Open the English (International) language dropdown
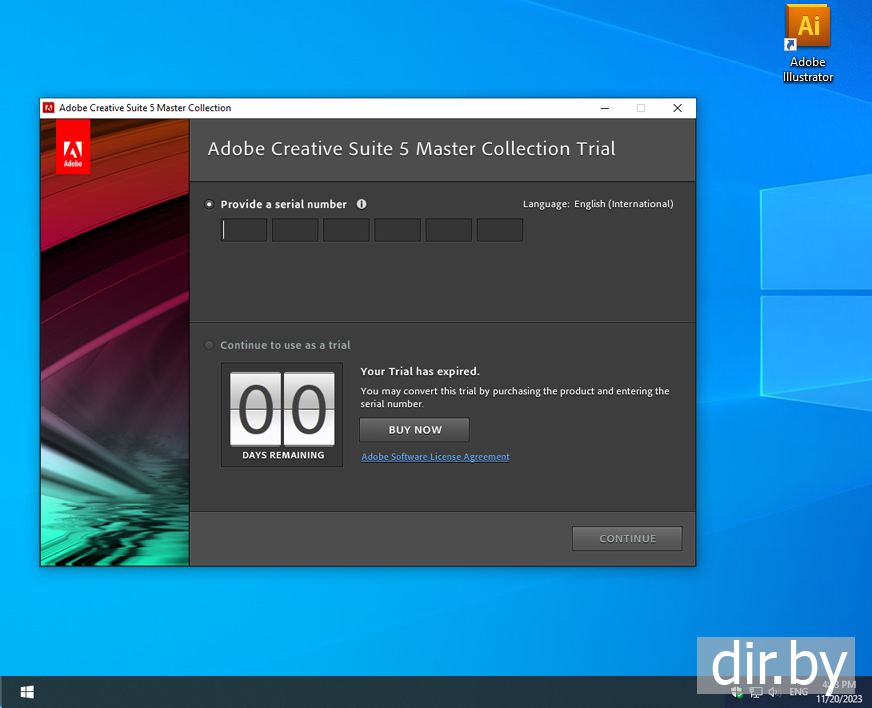Viewport: 872px width, 708px height. (x=623, y=204)
